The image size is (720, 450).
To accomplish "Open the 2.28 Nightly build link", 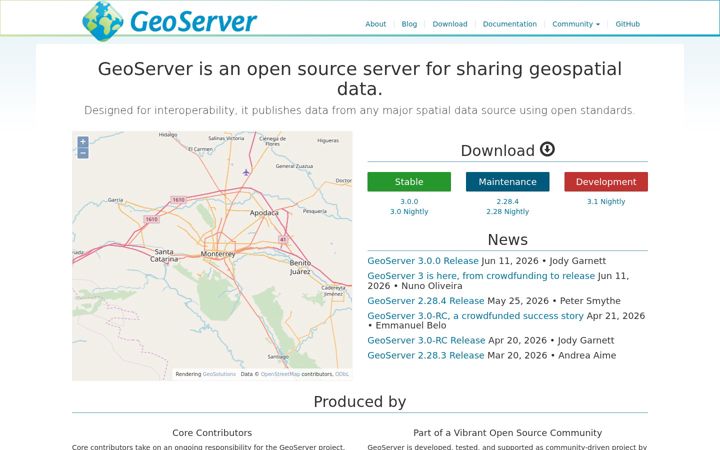I will pos(507,211).
